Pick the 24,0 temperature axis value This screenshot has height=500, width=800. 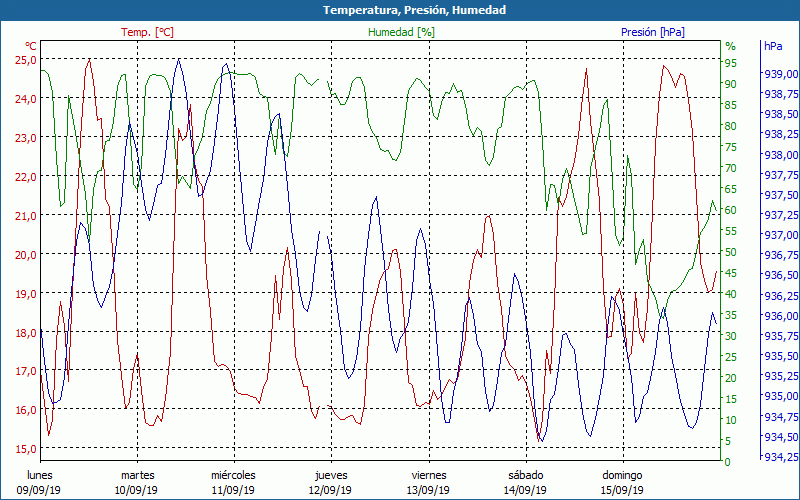(27, 98)
